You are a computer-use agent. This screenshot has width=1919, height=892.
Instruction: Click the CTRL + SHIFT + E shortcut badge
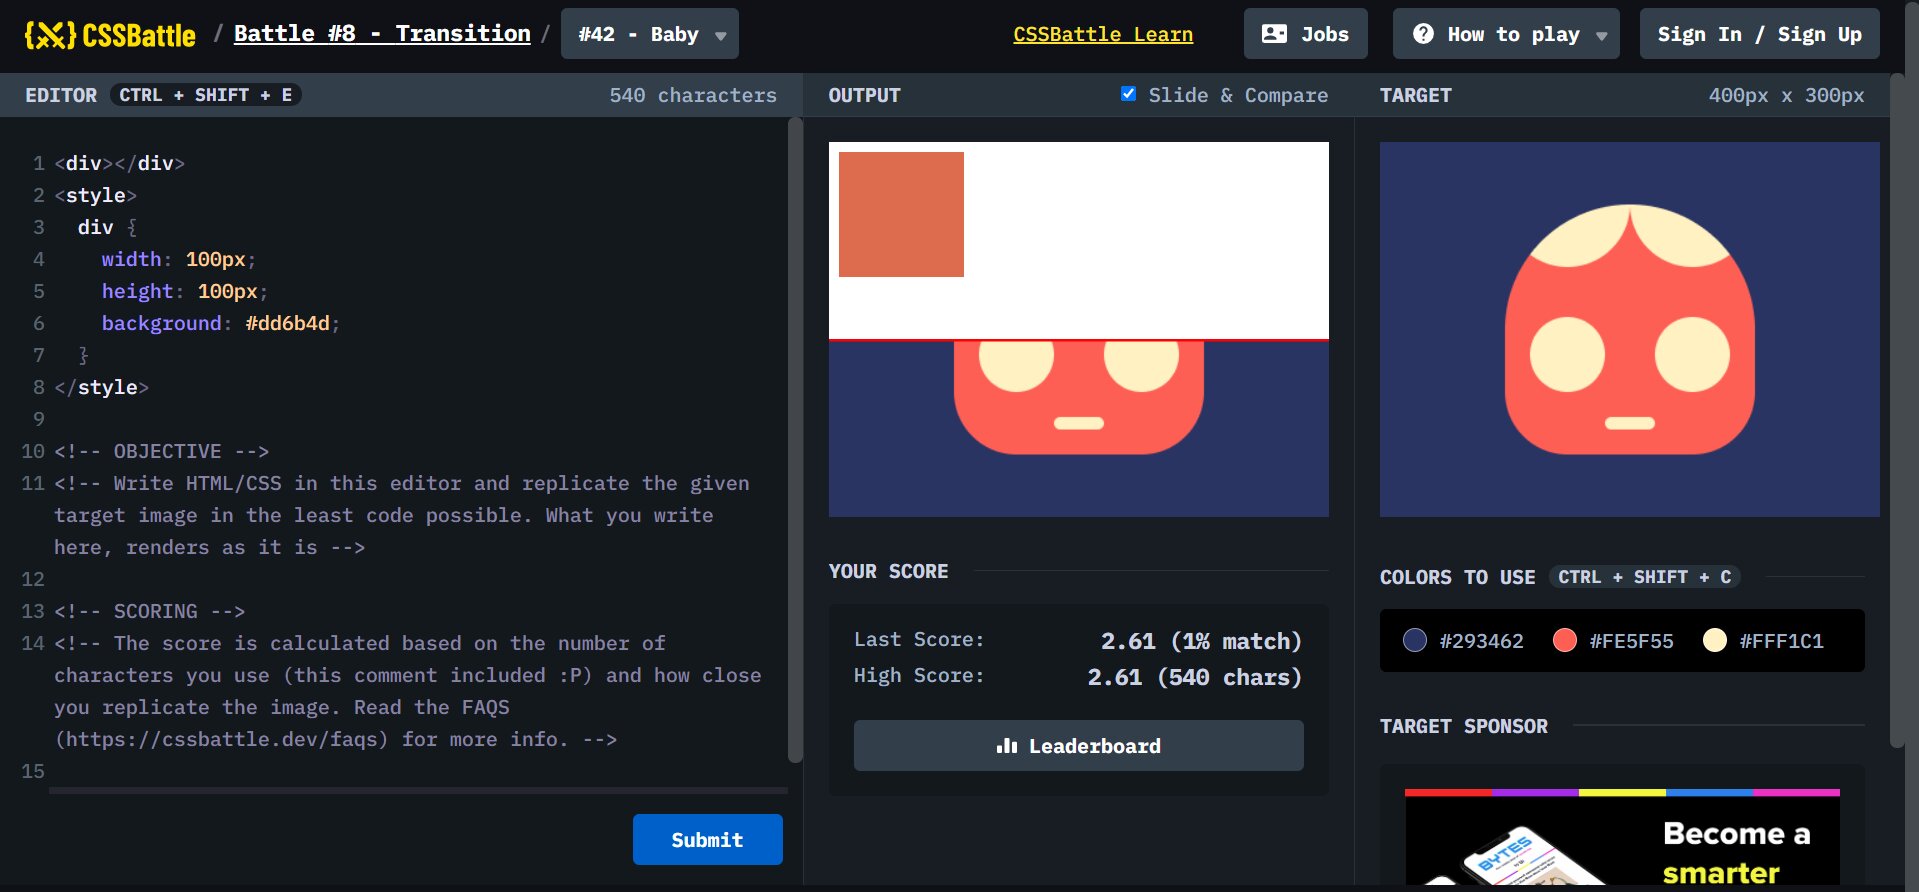pos(206,95)
